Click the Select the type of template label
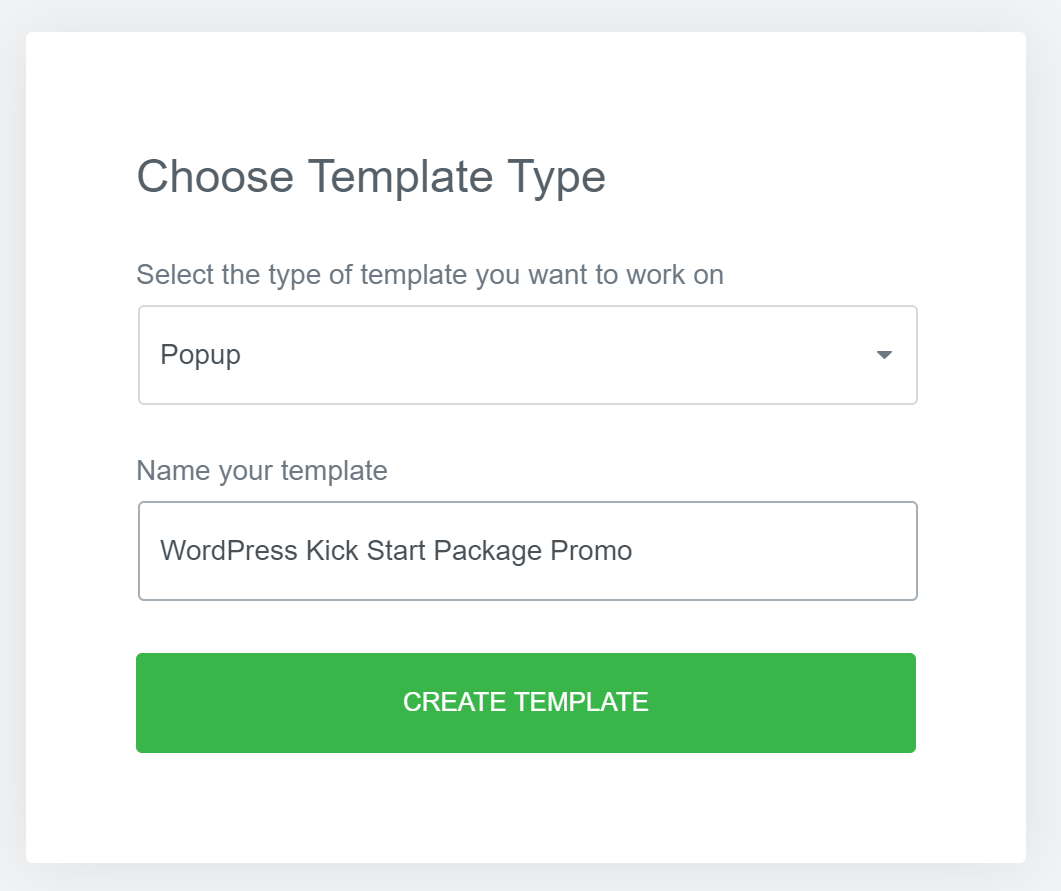 [430, 275]
